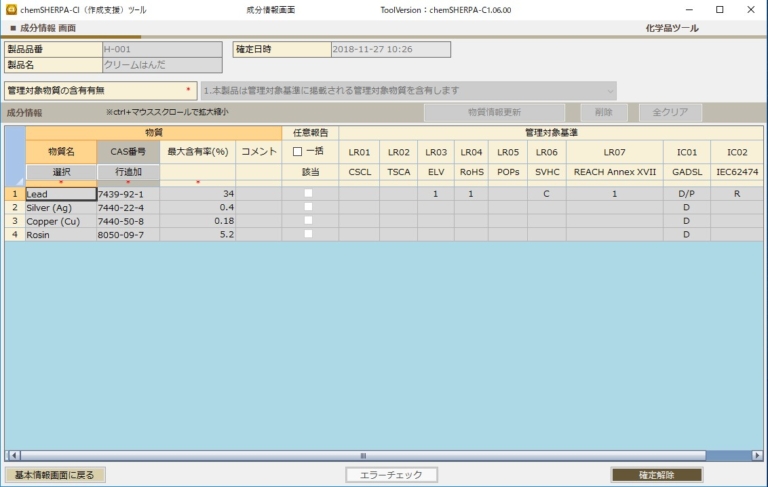Viewport: 768px width, 487px height.
Task: Open the 管理対象物質の含有有無 dropdown
Action: coord(409,91)
